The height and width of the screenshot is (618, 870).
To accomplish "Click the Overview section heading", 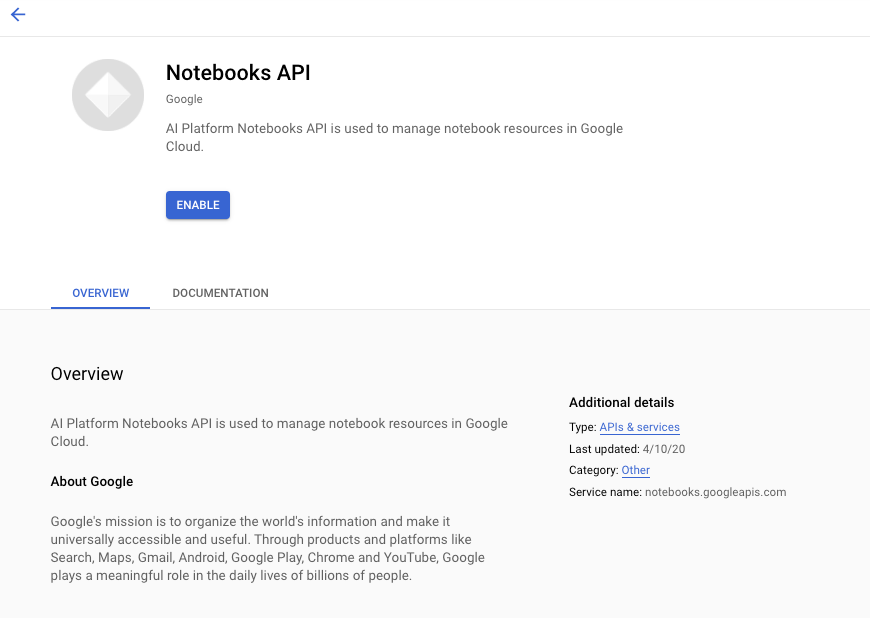I will click(87, 374).
